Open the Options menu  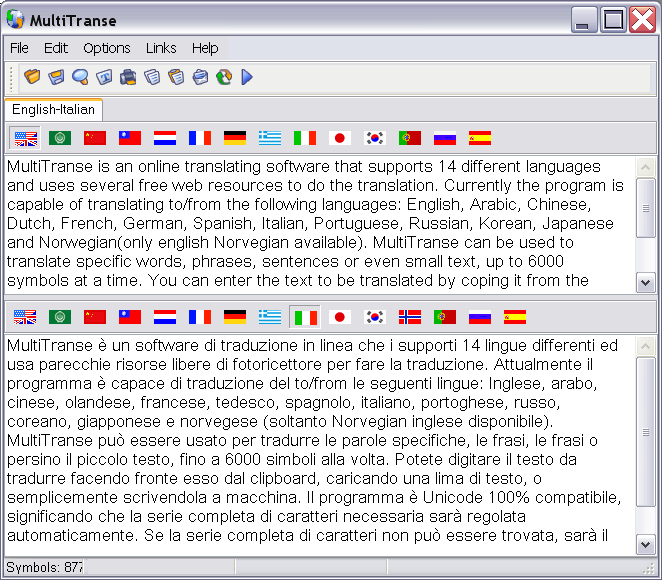pos(107,48)
